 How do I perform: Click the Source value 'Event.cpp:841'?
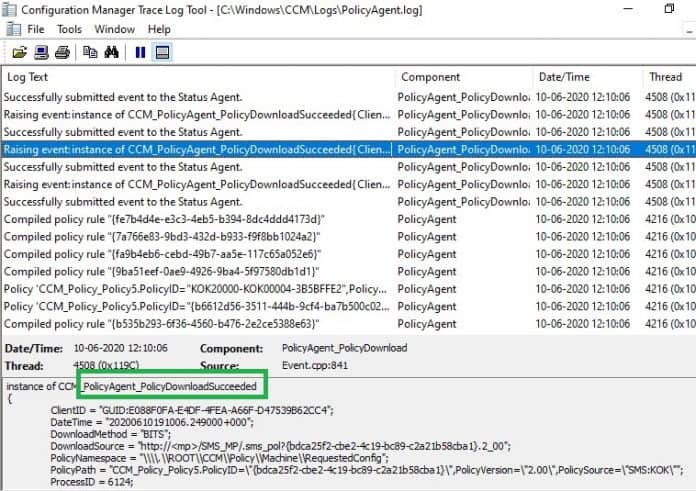[x=315, y=365]
